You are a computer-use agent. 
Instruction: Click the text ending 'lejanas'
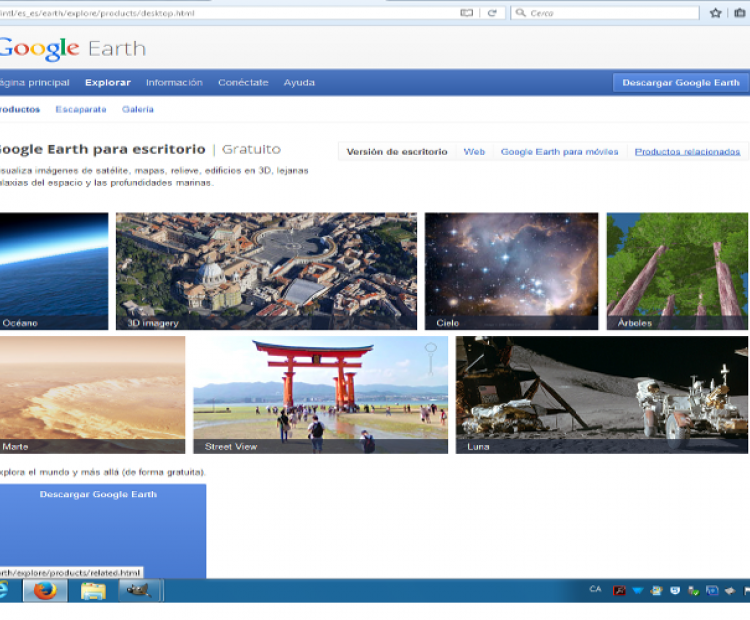154,170
